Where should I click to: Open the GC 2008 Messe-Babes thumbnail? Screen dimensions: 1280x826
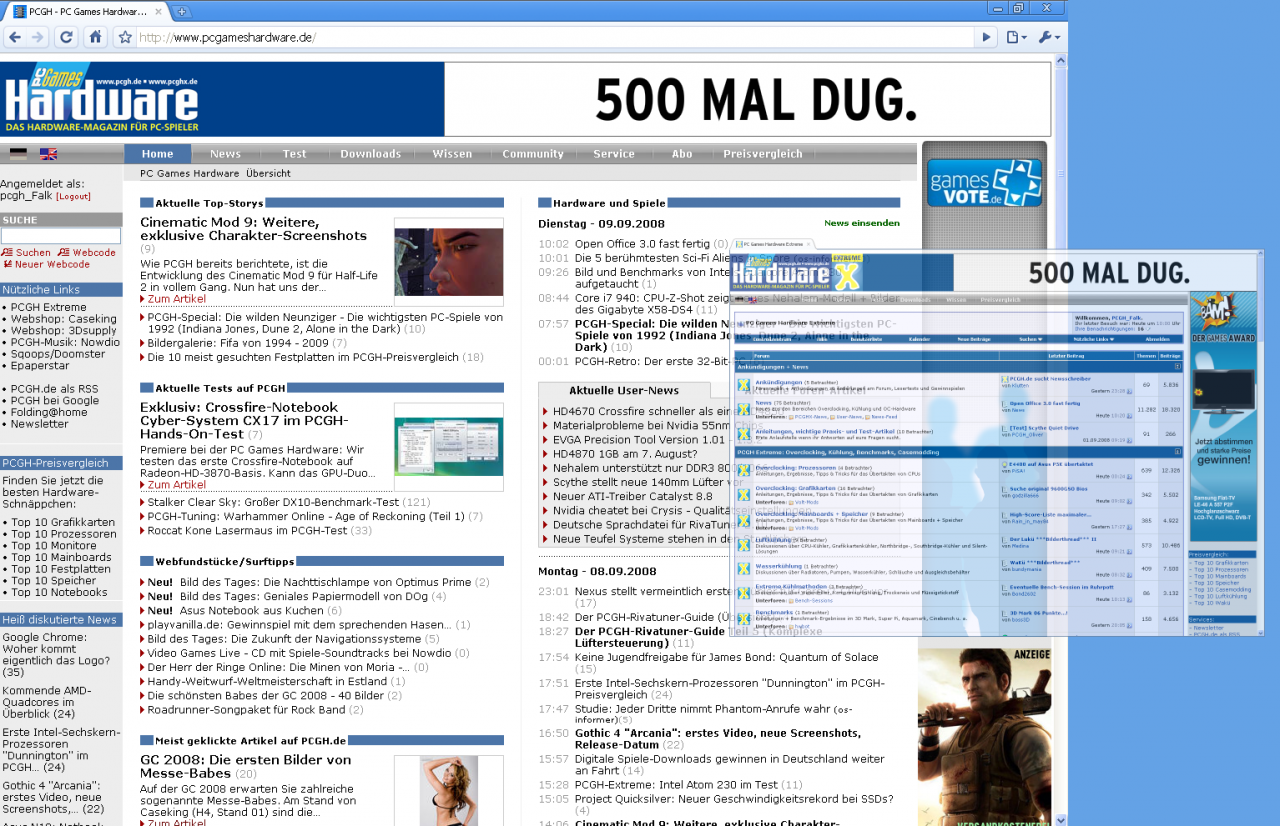449,791
